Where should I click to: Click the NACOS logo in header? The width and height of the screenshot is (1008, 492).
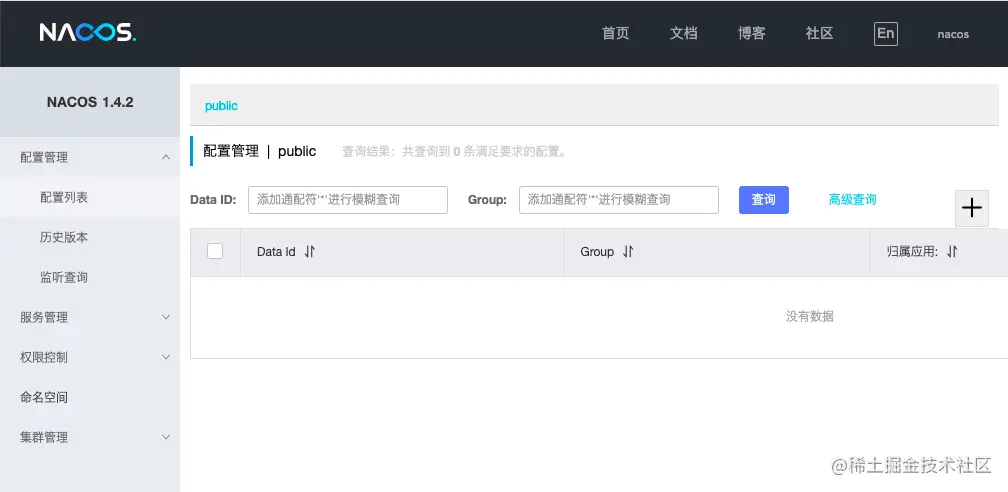tap(87, 33)
